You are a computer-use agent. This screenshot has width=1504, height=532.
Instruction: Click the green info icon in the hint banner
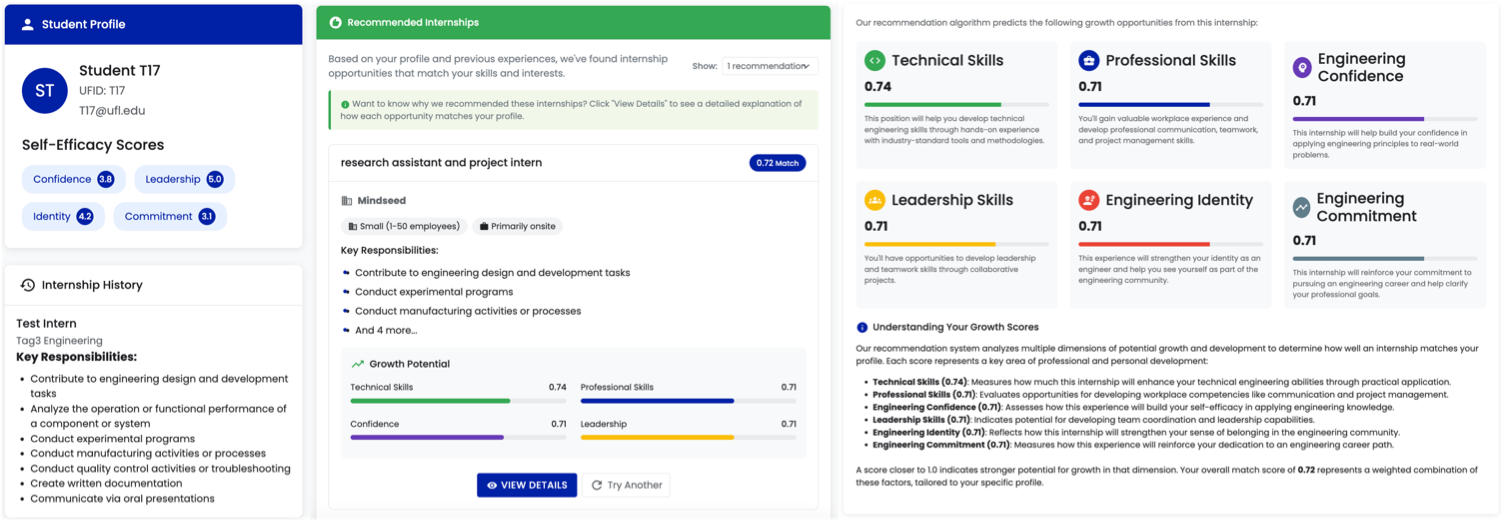(x=345, y=104)
